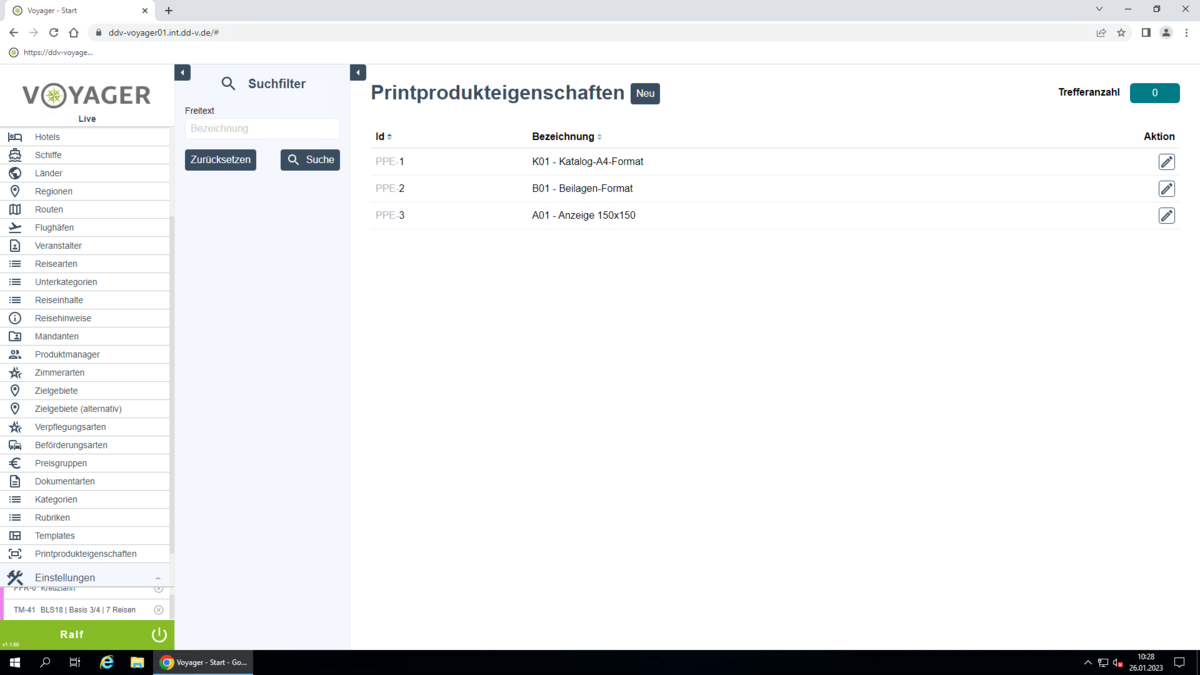Click the info icon next to Reisehinweise
The image size is (1200, 675).
tap(15, 318)
